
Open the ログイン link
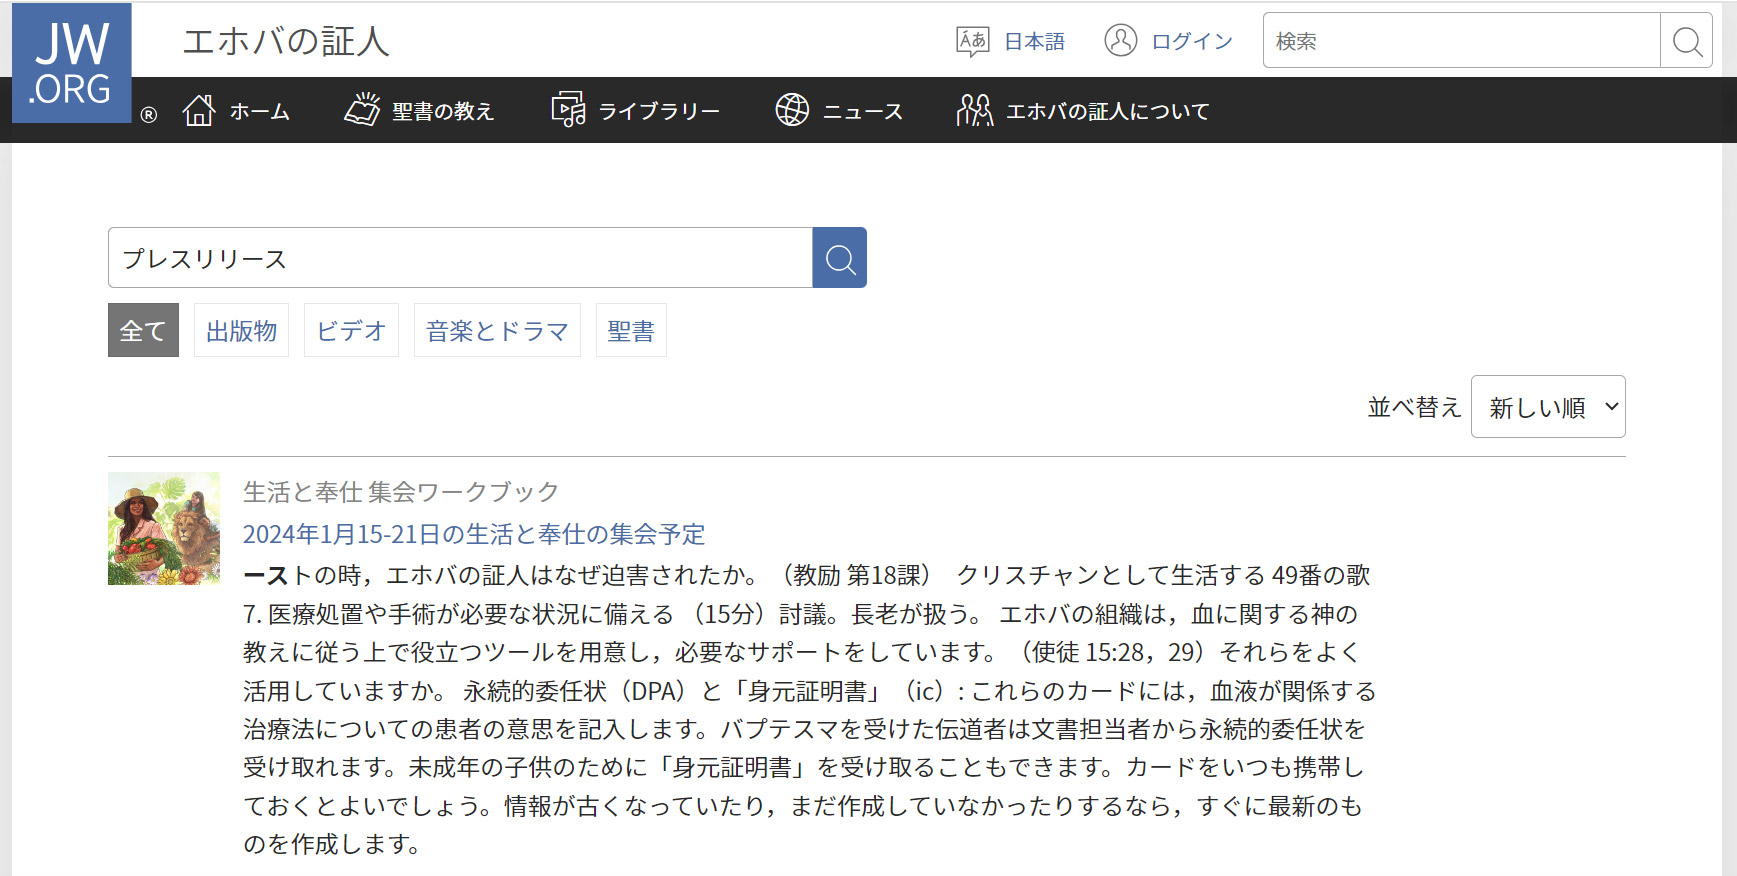[x=1192, y=41]
